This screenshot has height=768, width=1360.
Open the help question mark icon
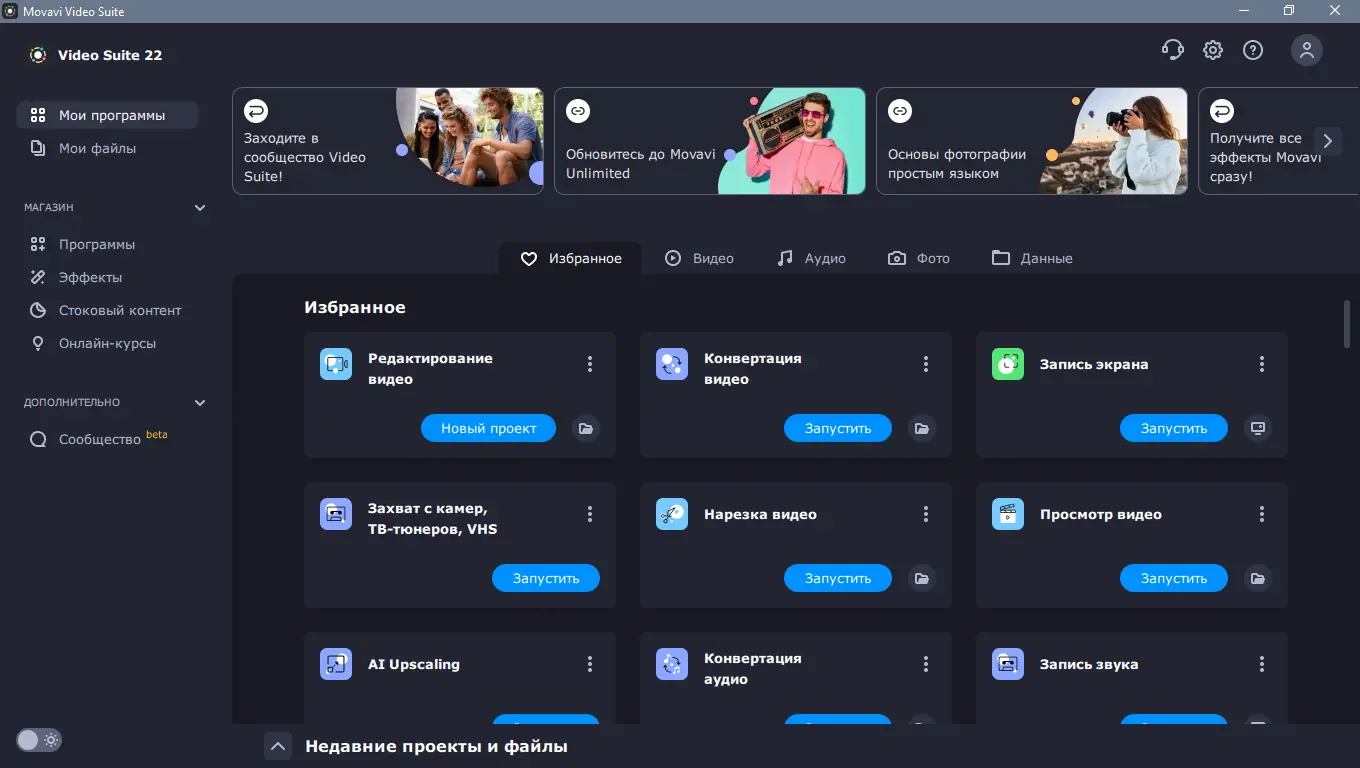[x=1253, y=49]
